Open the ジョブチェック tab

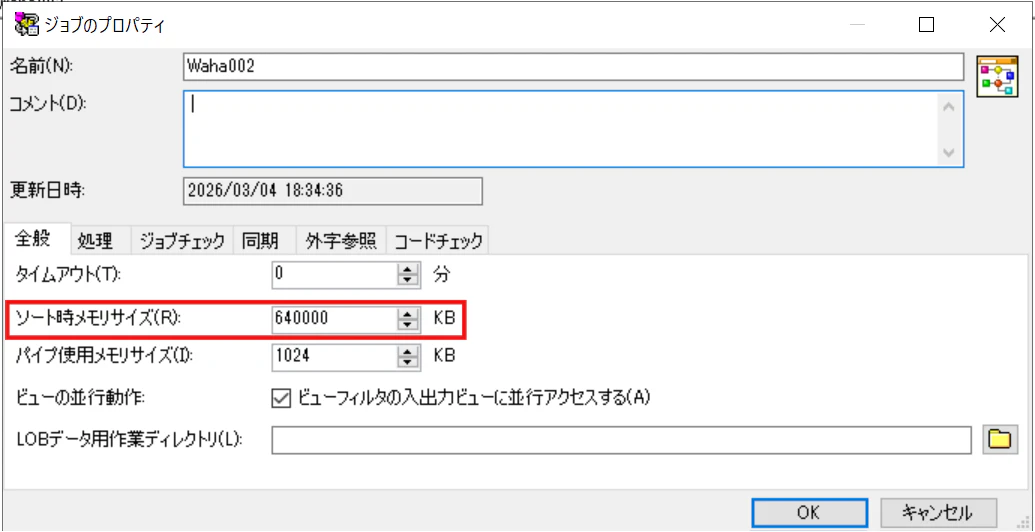182,242
